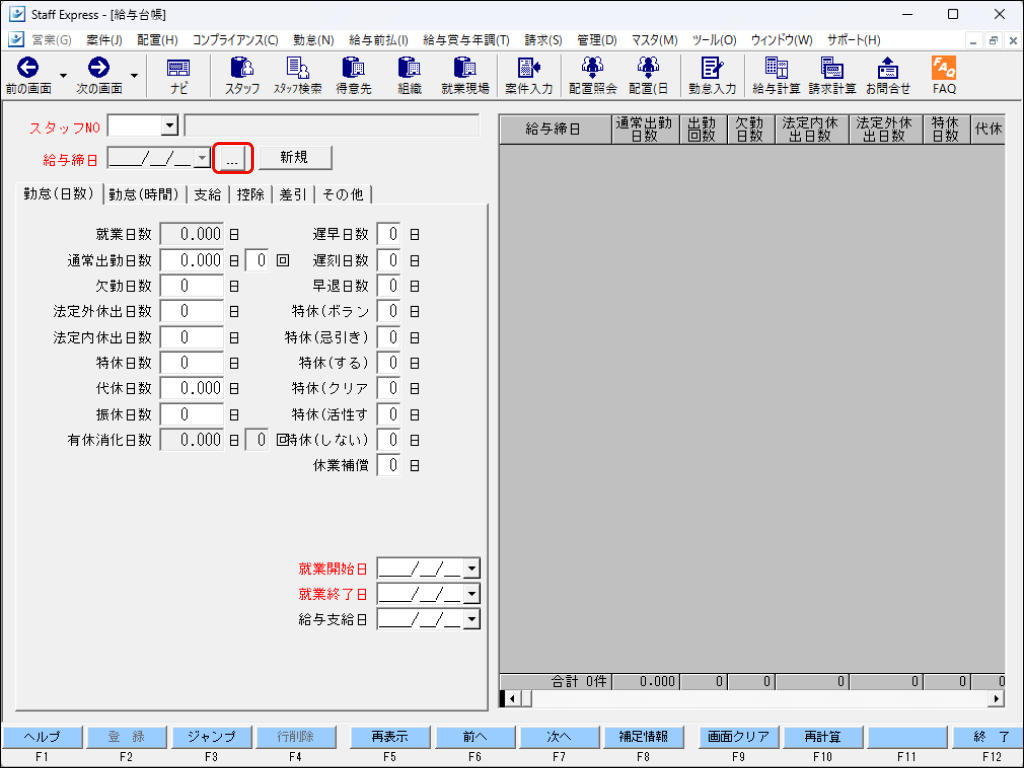Click the 次へ F7 button

pyautogui.click(x=559, y=737)
